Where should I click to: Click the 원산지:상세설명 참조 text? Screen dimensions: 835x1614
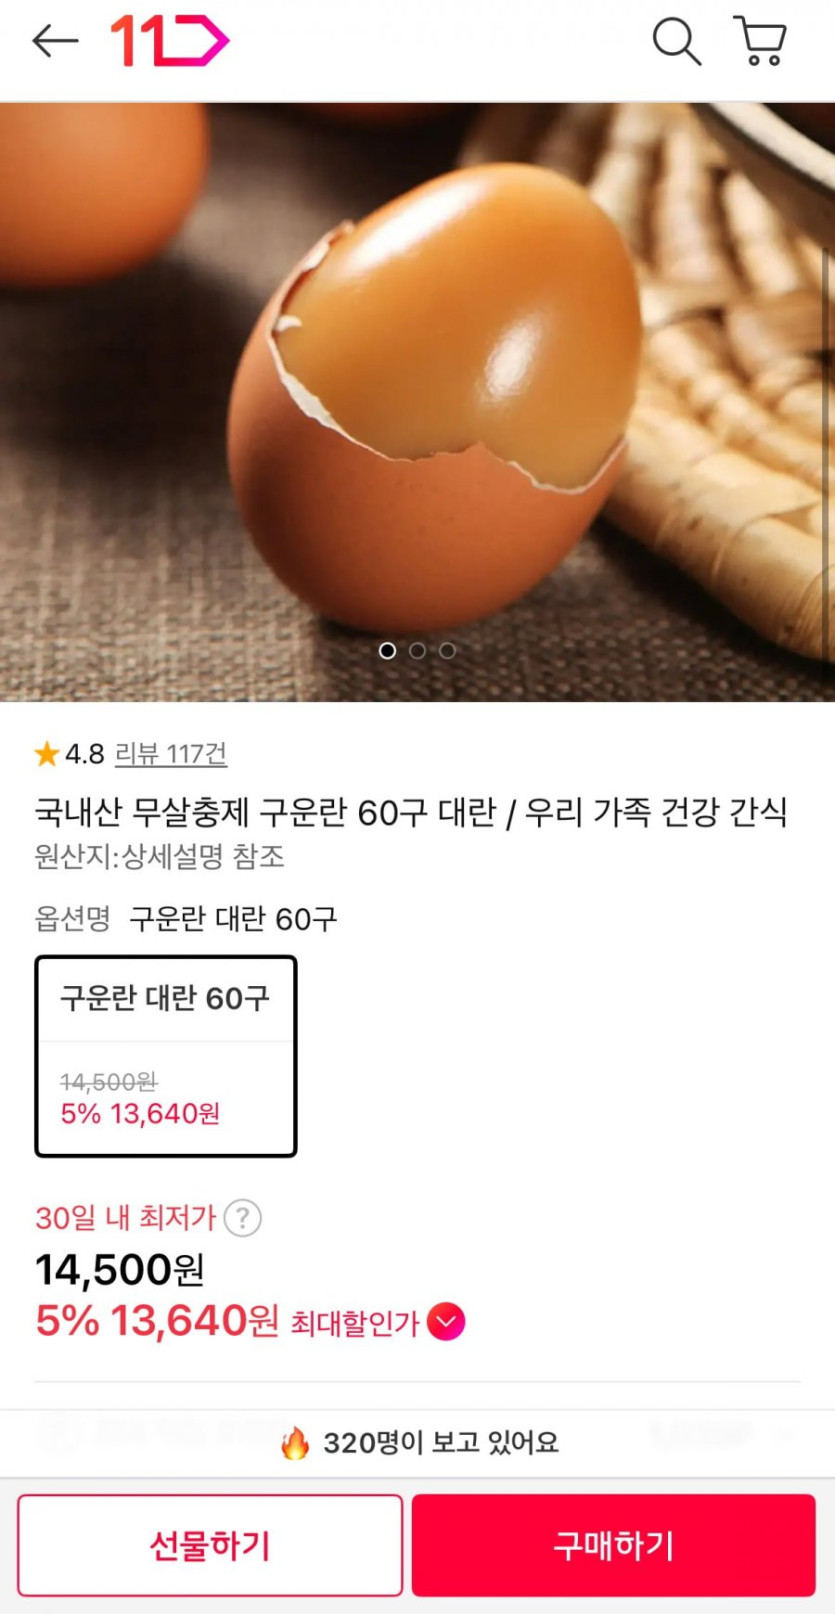(160, 857)
